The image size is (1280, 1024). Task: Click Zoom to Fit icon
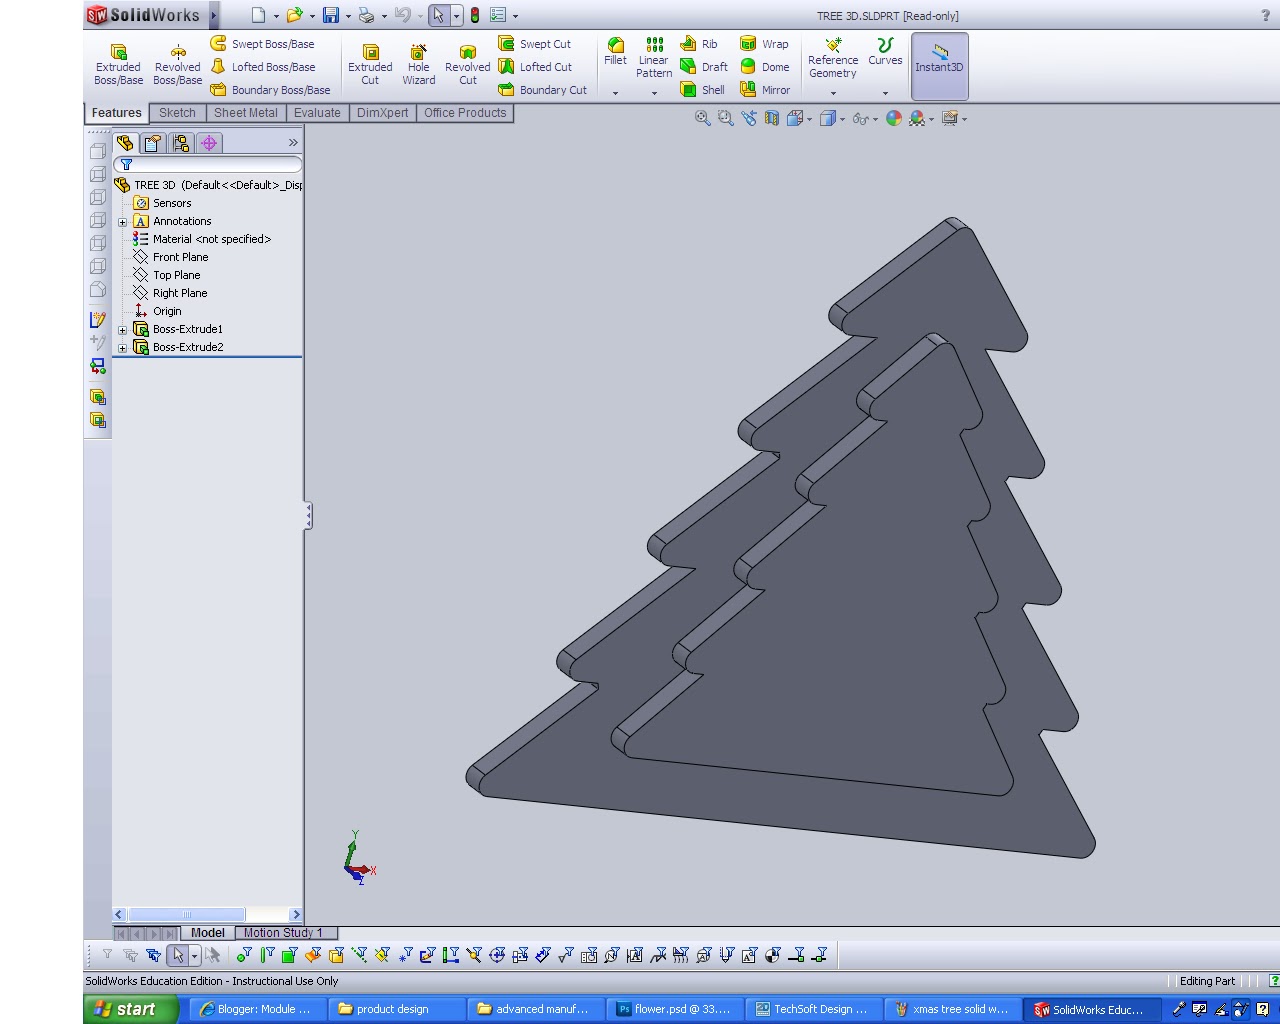point(702,118)
